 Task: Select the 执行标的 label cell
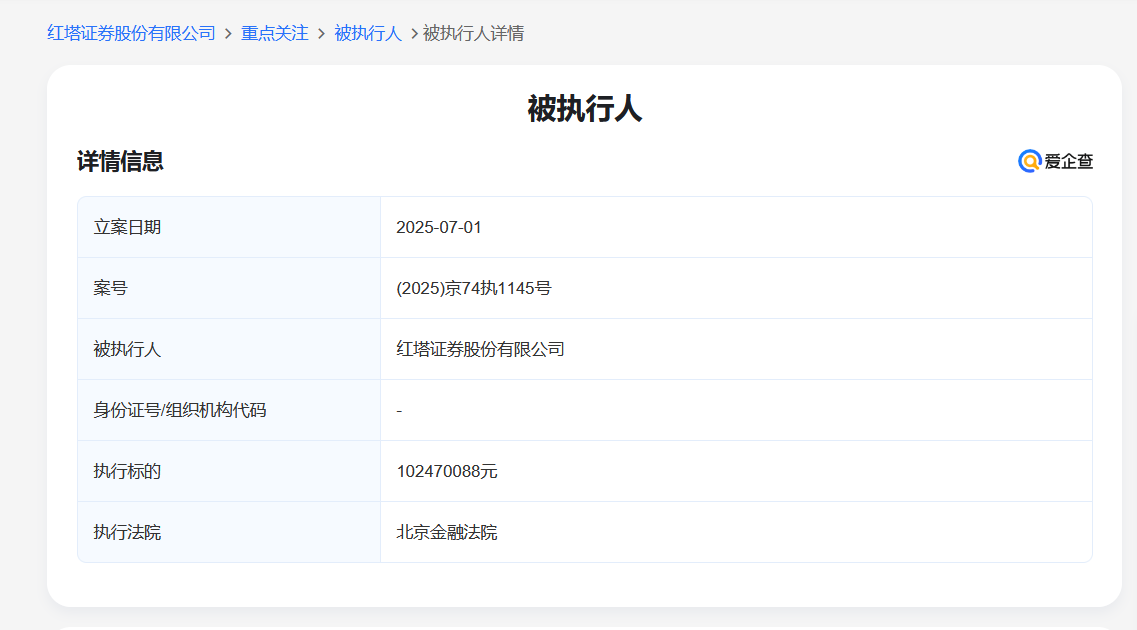(x=229, y=471)
